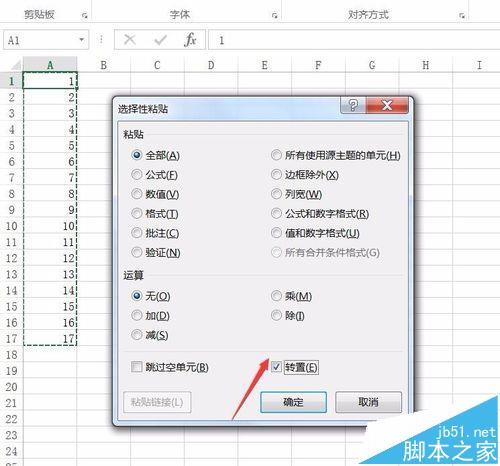The width and height of the screenshot is (500, 466).
Task: Select the 公式(F) radio button
Action: pyautogui.click(x=137, y=175)
